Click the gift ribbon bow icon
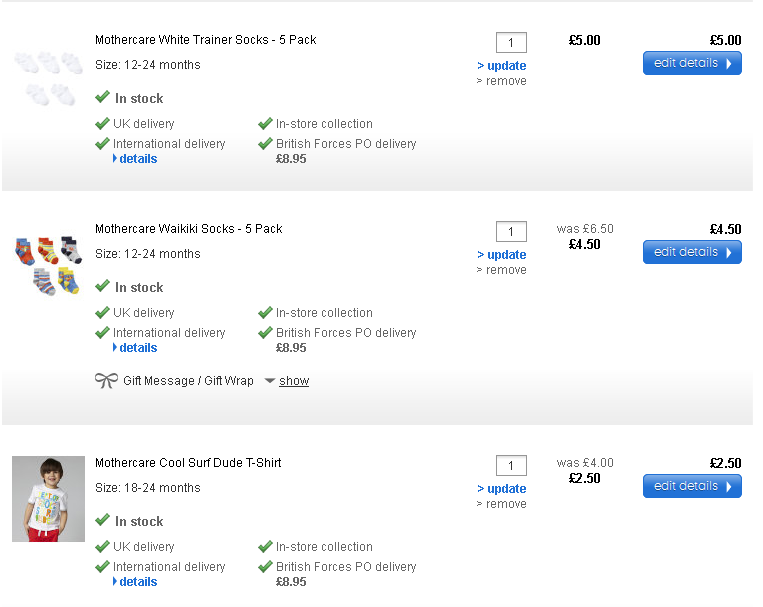The image size is (763, 607). tap(106, 381)
